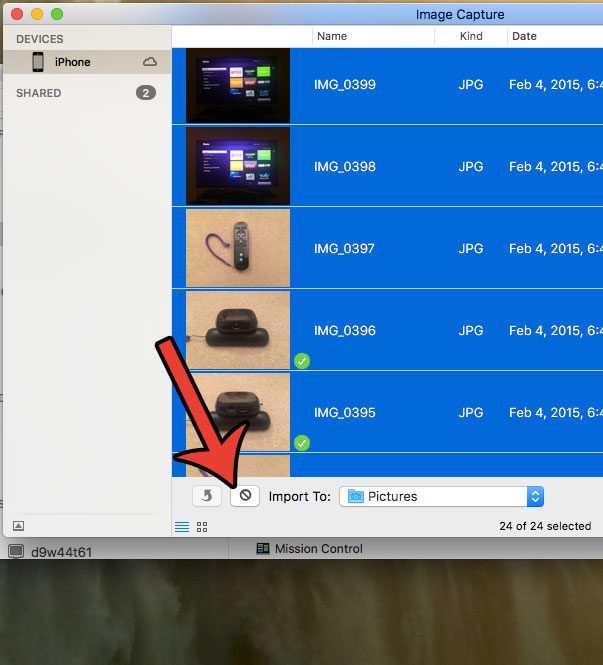Select the IMG_0398 thumbnail
Image resolution: width=603 pixels, height=665 pixels.
(238, 166)
